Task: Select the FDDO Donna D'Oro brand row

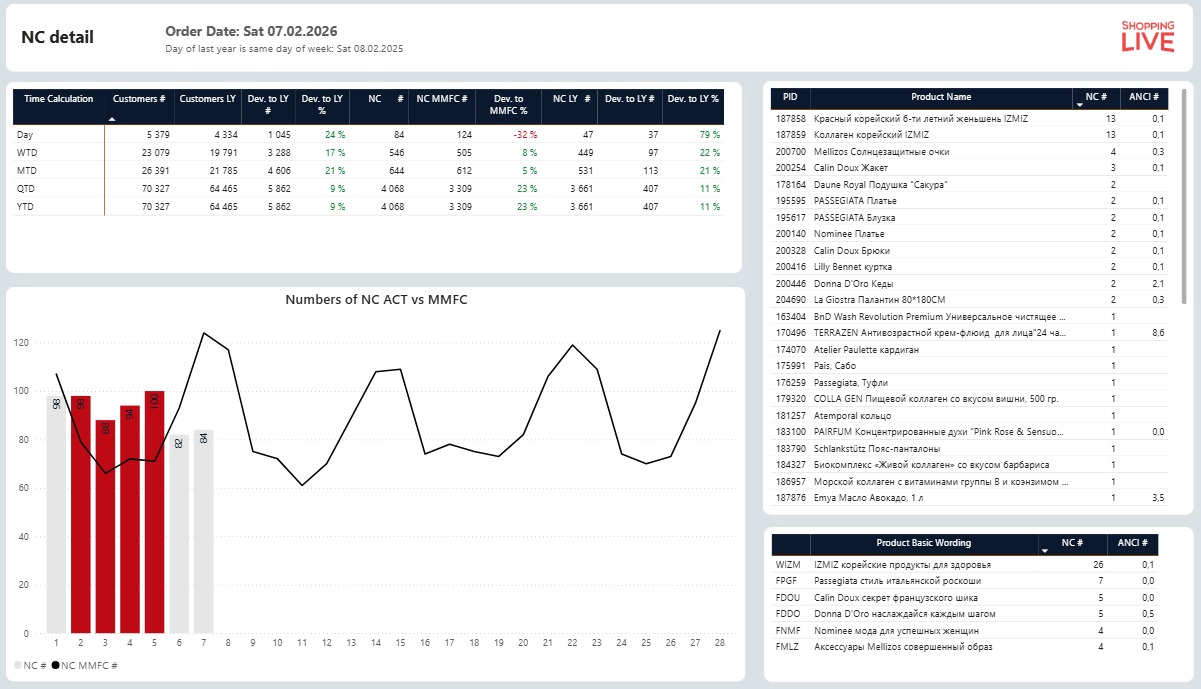Action: pyautogui.click(x=966, y=614)
